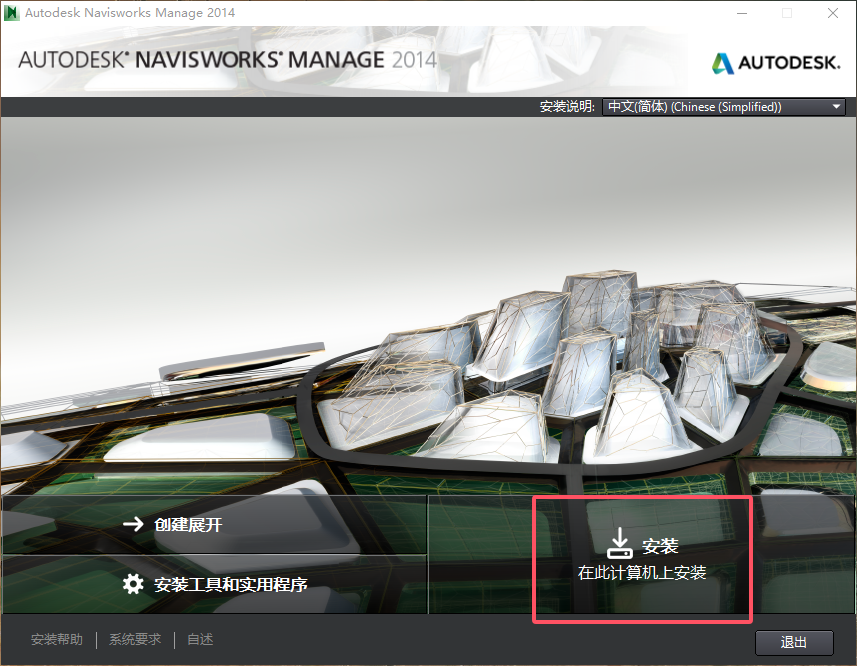
Task: Click the arrow icon beside 创建展开
Action: click(x=133, y=524)
